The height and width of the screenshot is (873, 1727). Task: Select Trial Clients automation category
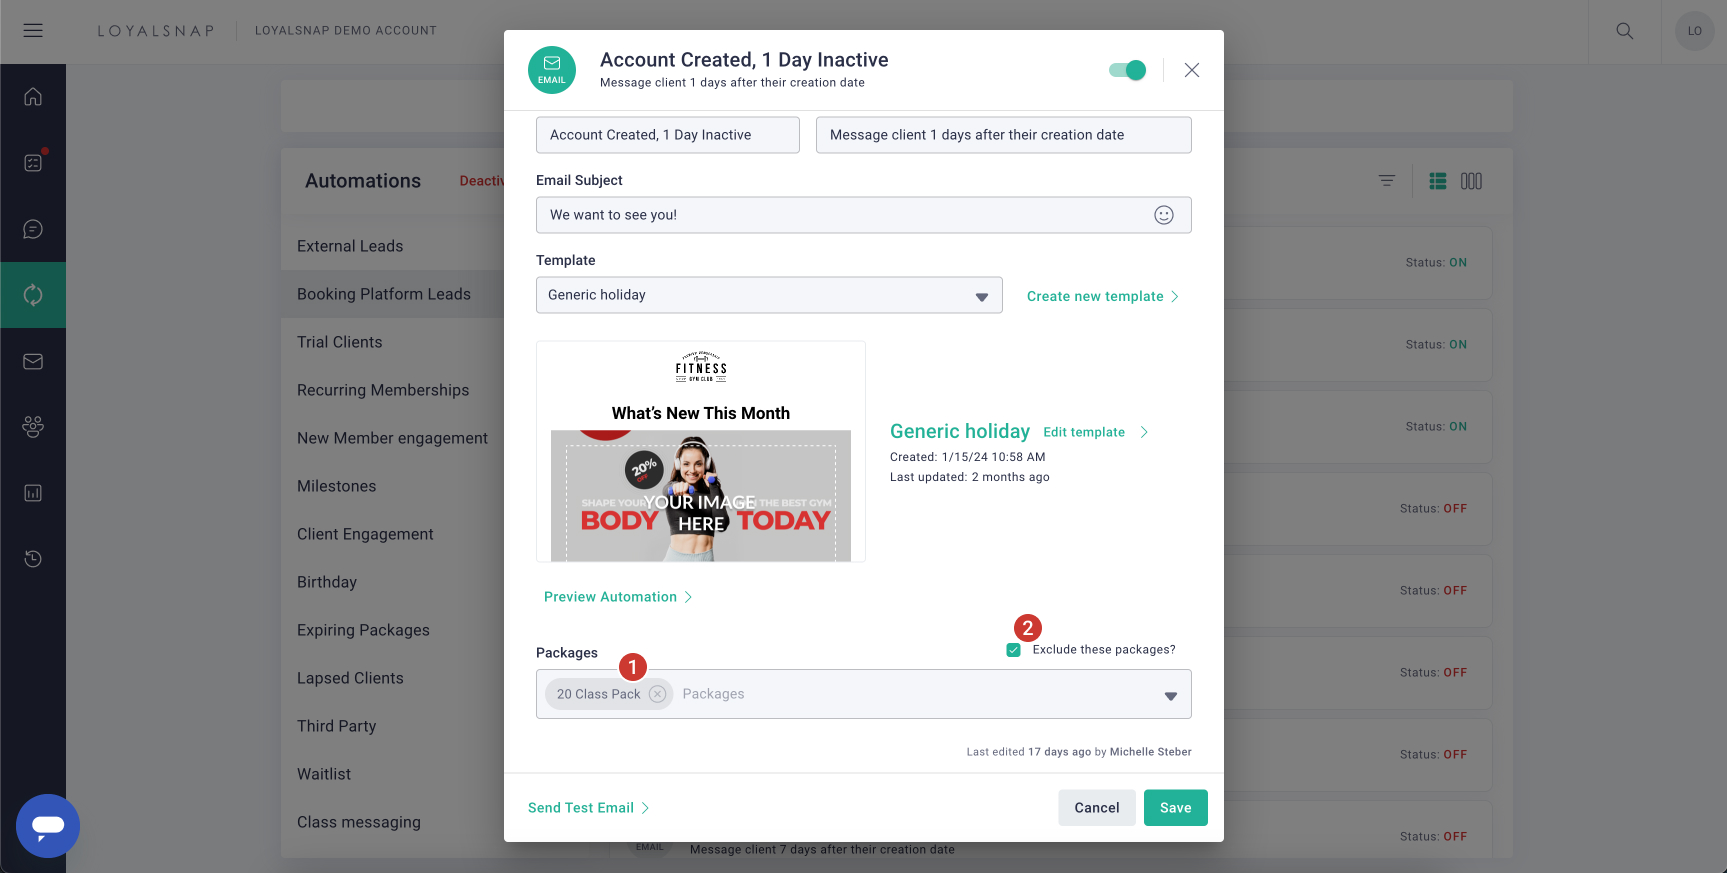coord(340,342)
